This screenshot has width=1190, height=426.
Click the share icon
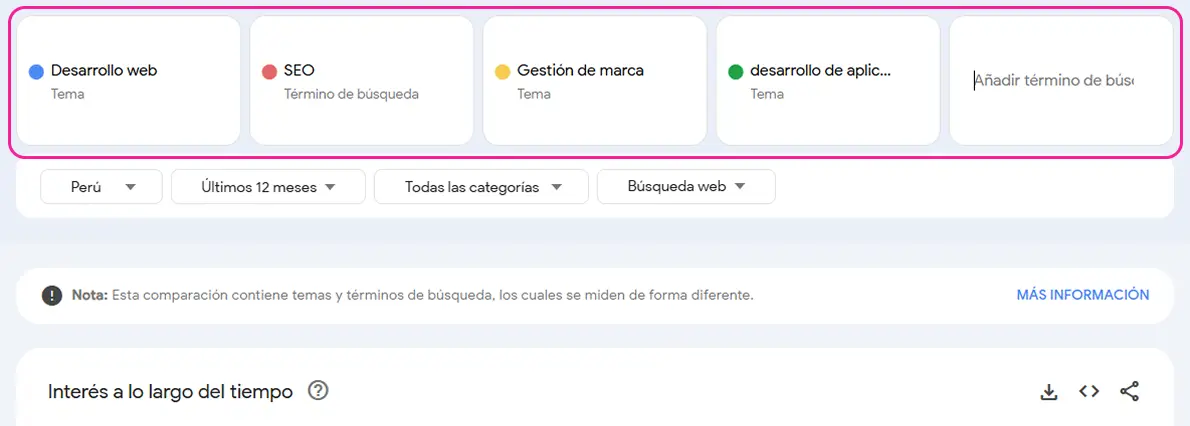[1129, 391]
